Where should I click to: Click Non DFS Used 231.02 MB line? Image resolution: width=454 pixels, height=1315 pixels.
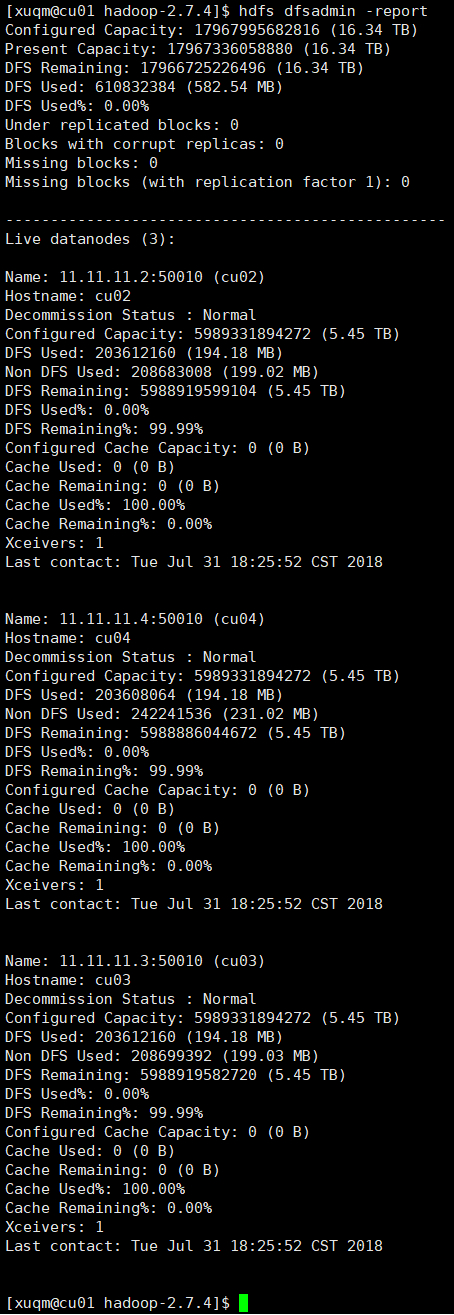(162, 714)
